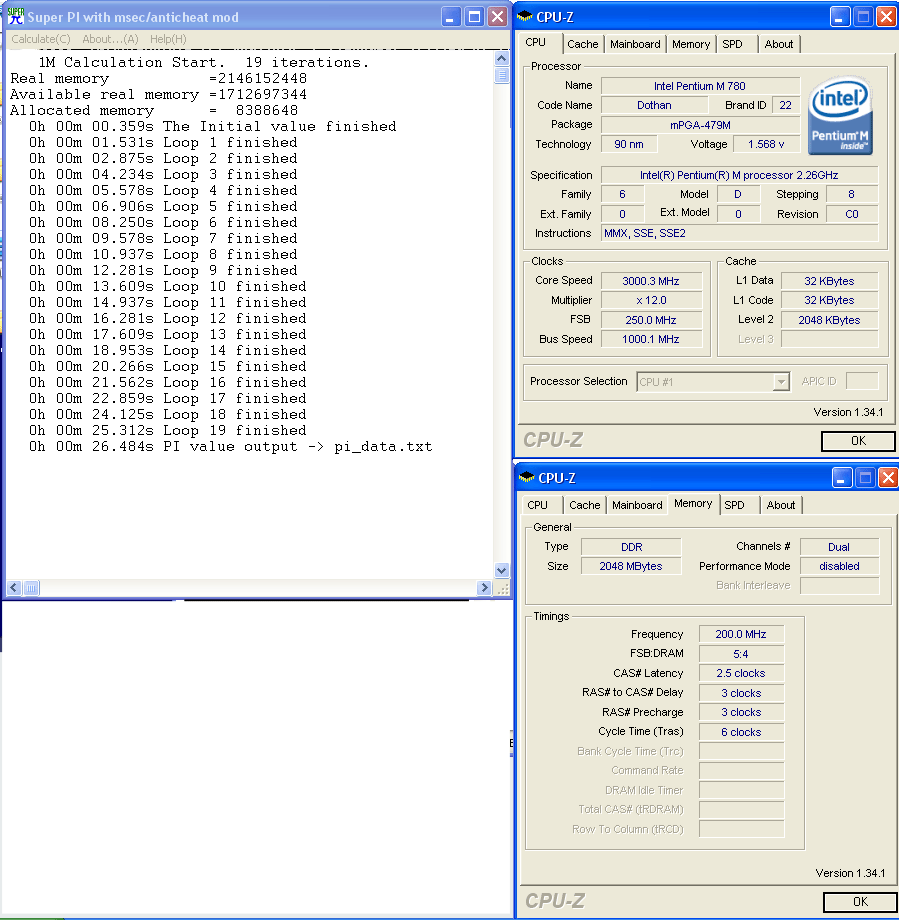Screen dimensions: 899x920
Task: Click the processor Name field 'Intel Pentium M 780'
Action: (699, 86)
